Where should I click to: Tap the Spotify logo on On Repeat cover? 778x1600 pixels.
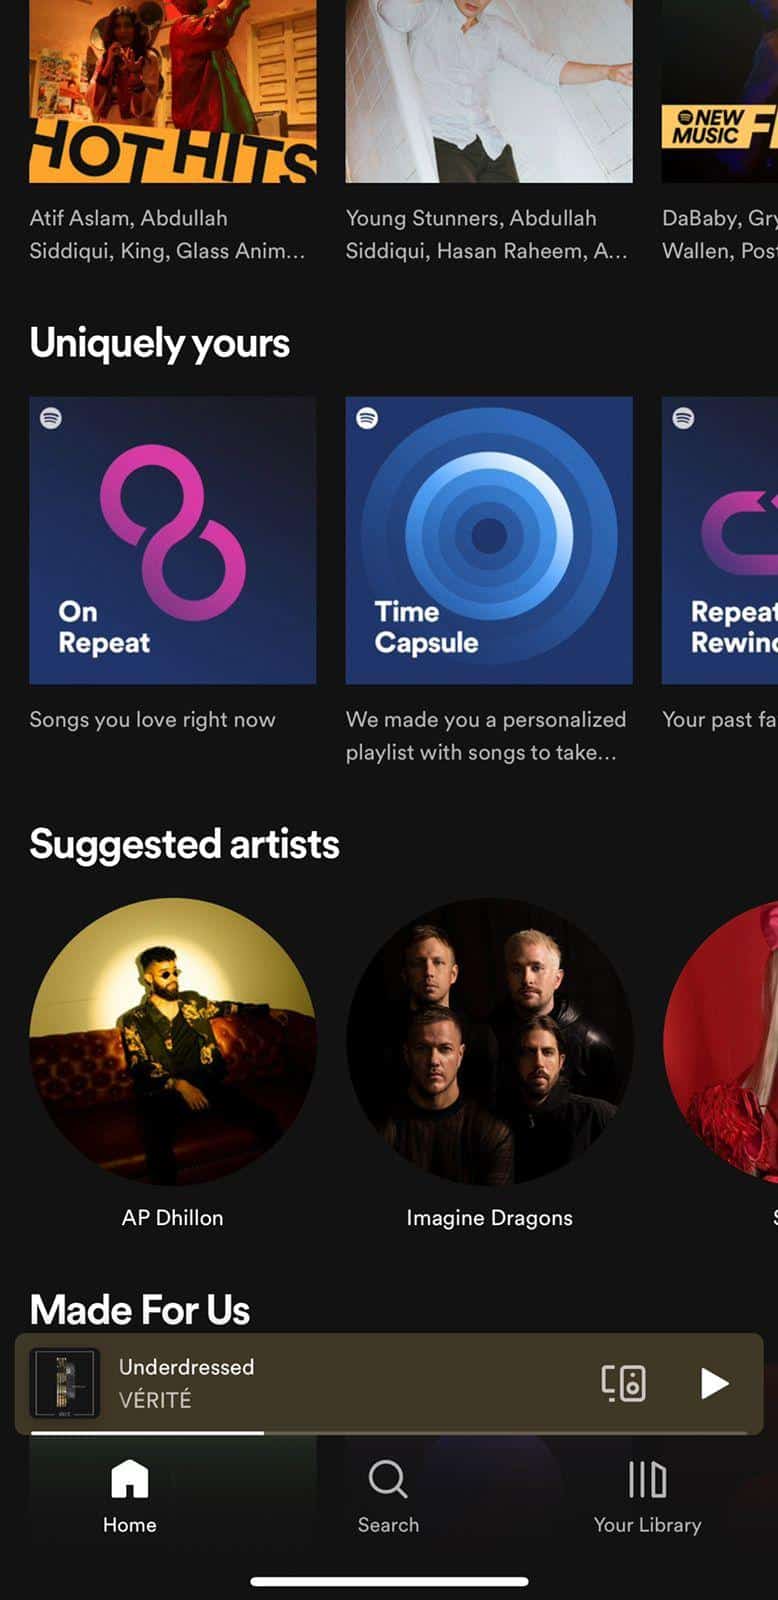51,418
